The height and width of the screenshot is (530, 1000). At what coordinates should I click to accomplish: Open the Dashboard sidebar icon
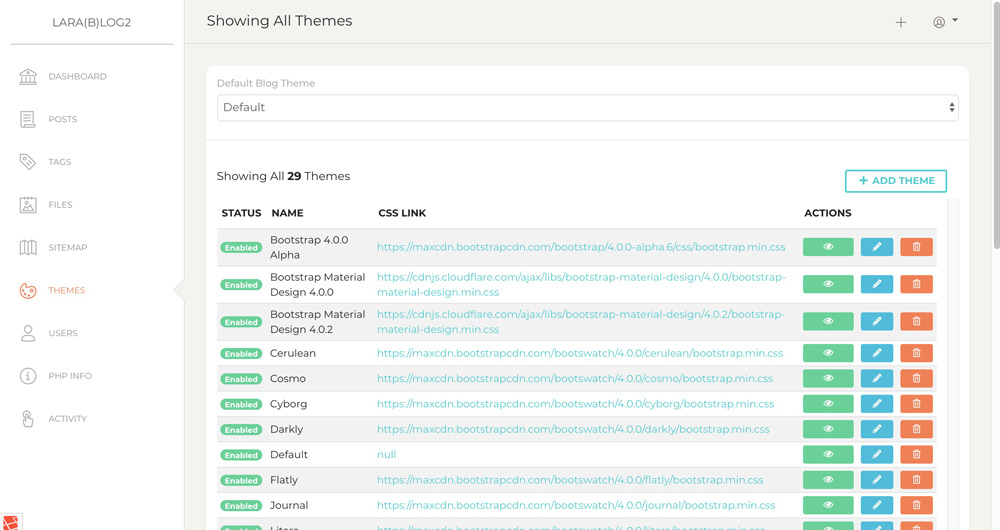tap(28, 77)
